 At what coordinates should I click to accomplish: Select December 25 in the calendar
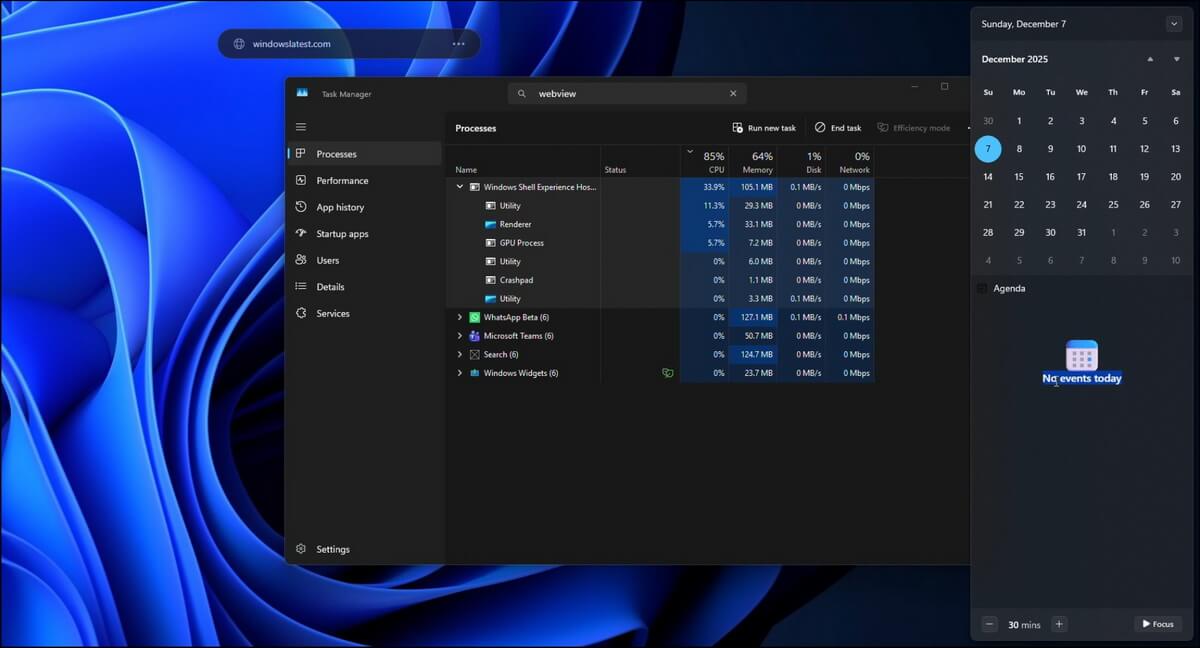1113,204
